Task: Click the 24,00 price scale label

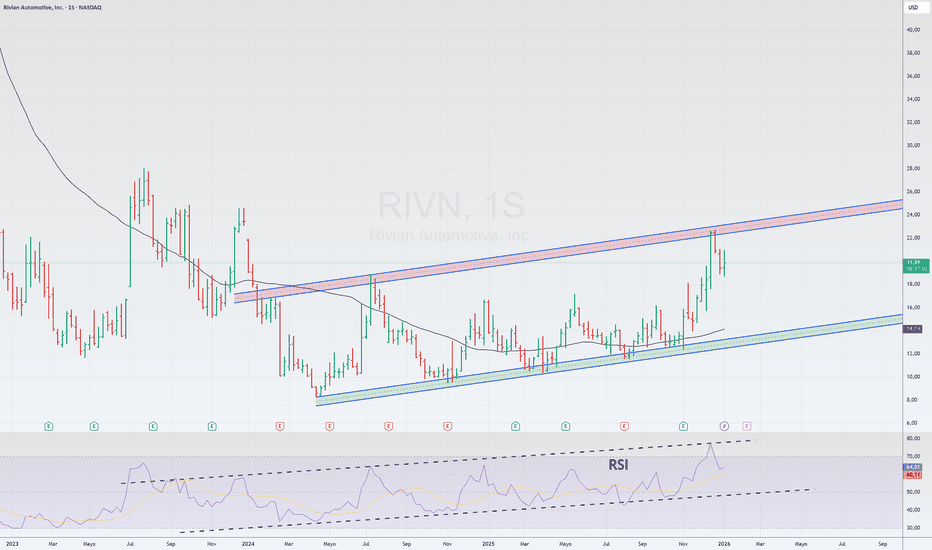Action: (913, 215)
